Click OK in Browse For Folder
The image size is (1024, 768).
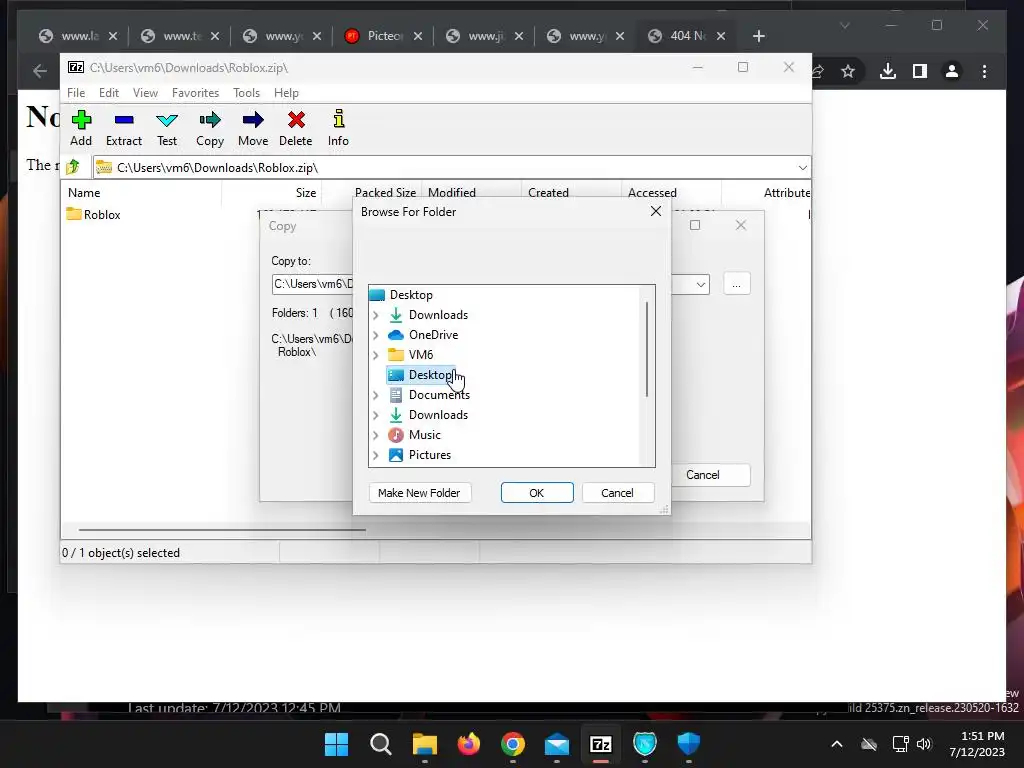[537, 493]
